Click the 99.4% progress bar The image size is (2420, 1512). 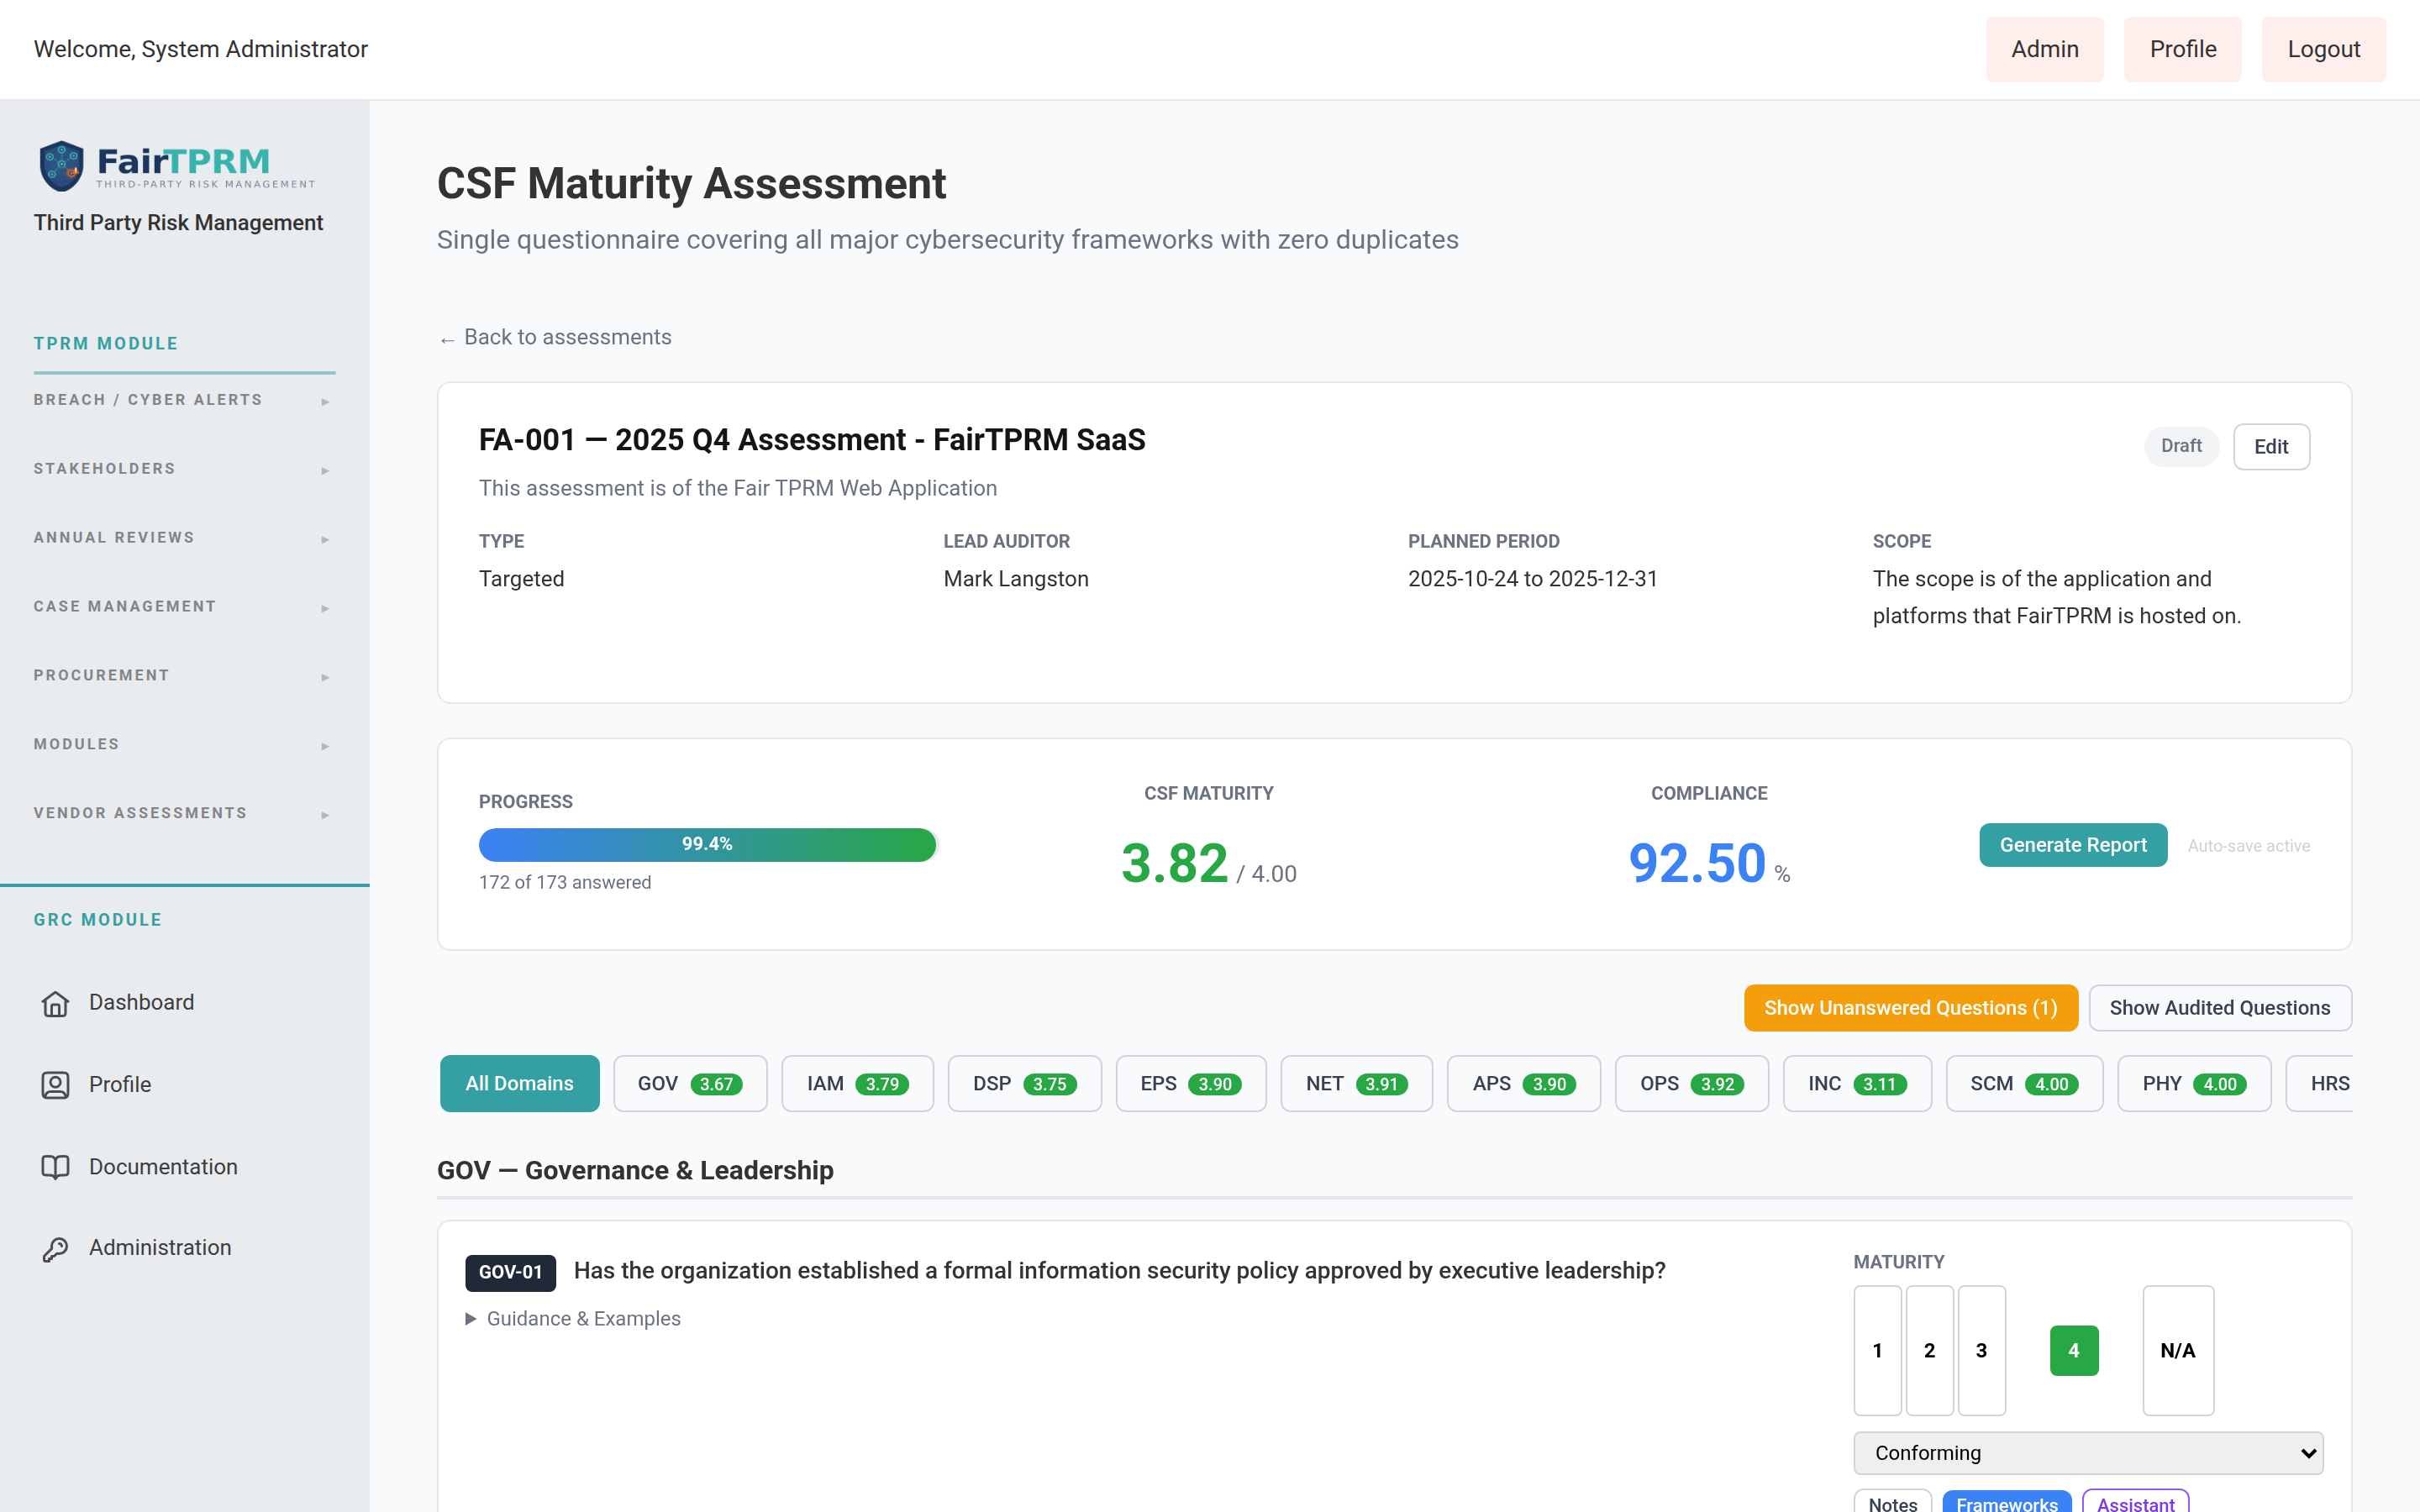tap(707, 845)
